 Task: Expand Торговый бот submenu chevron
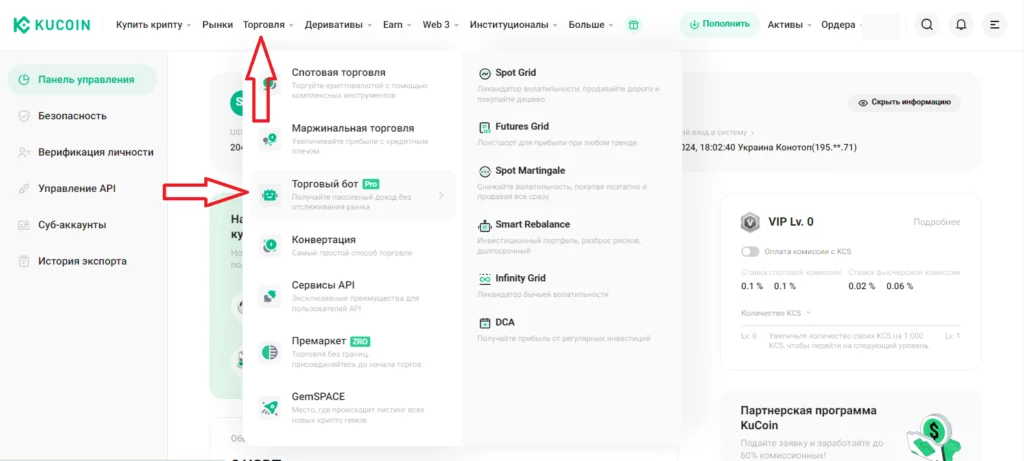(441, 195)
